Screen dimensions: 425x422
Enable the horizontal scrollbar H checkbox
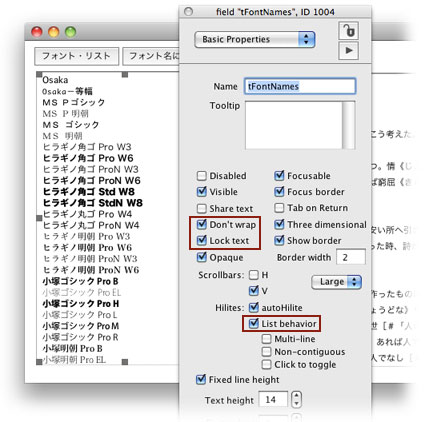coord(254,275)
